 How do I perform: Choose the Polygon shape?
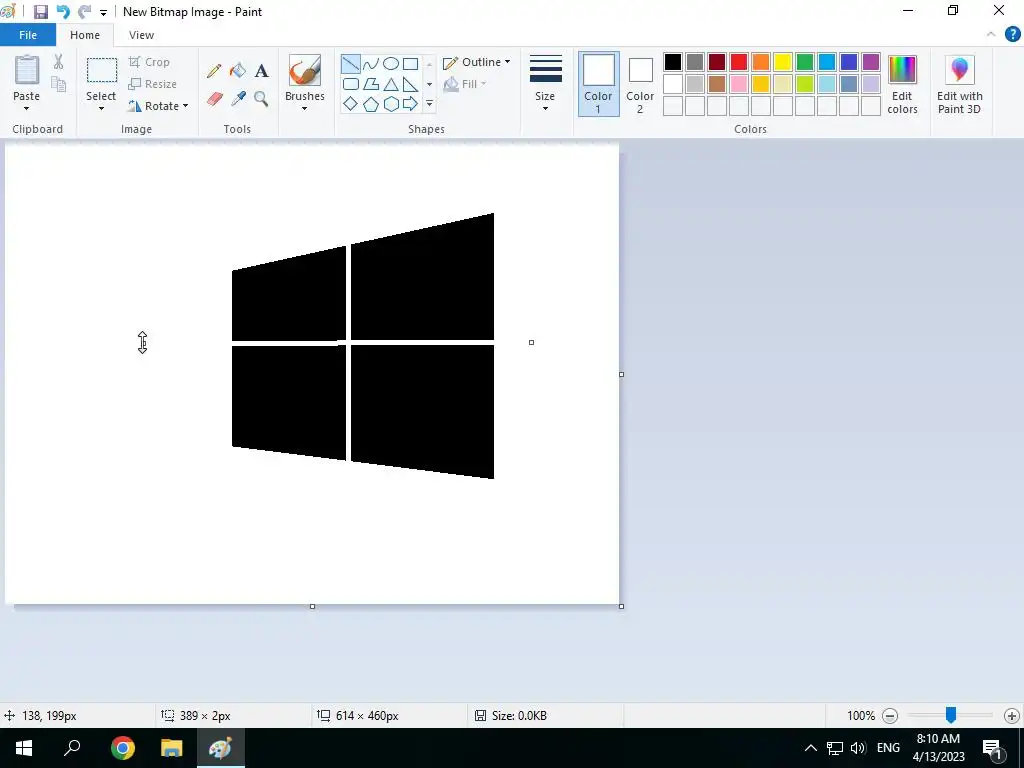coord(370,84)
